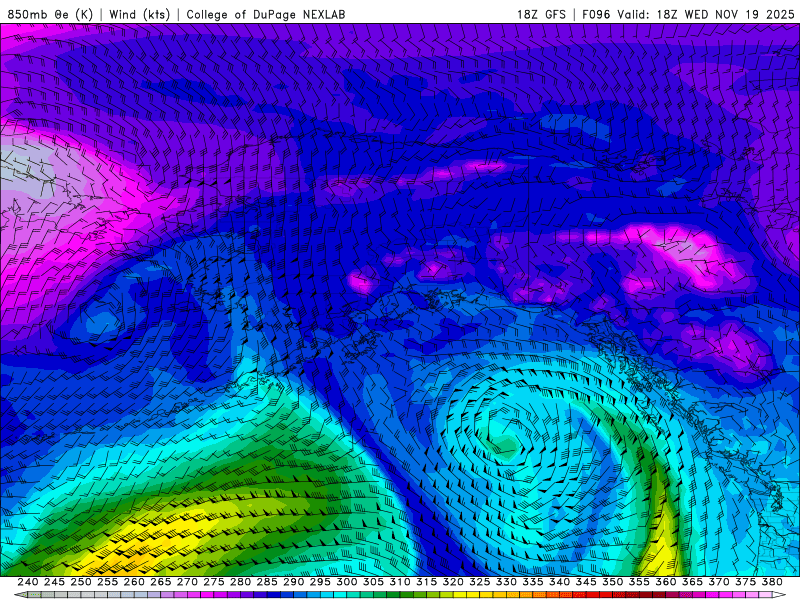Image resolution: width=800 pixels, height=600 pixels.
Task: Click the 320 value on the color scale
Action: coord(453,582)
